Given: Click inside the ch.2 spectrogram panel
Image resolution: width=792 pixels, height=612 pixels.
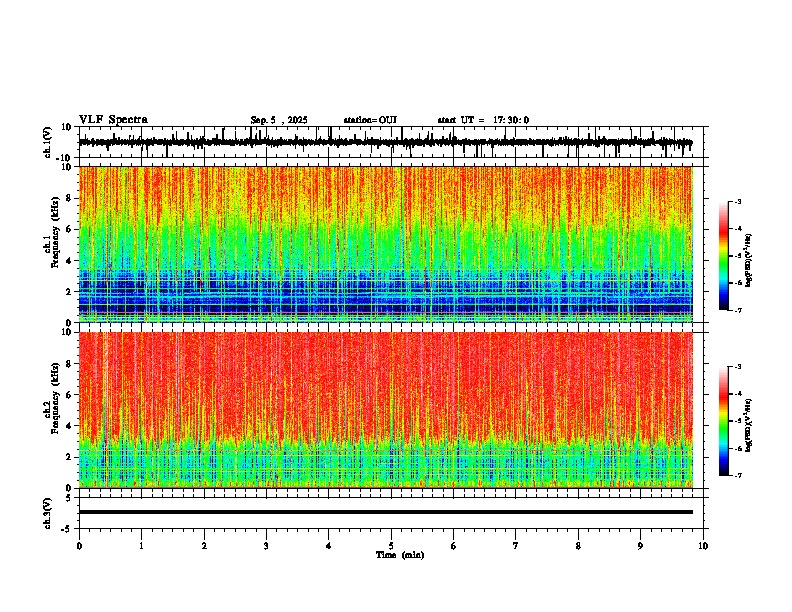Looking at the screenshot, I should tap(386, 410).
